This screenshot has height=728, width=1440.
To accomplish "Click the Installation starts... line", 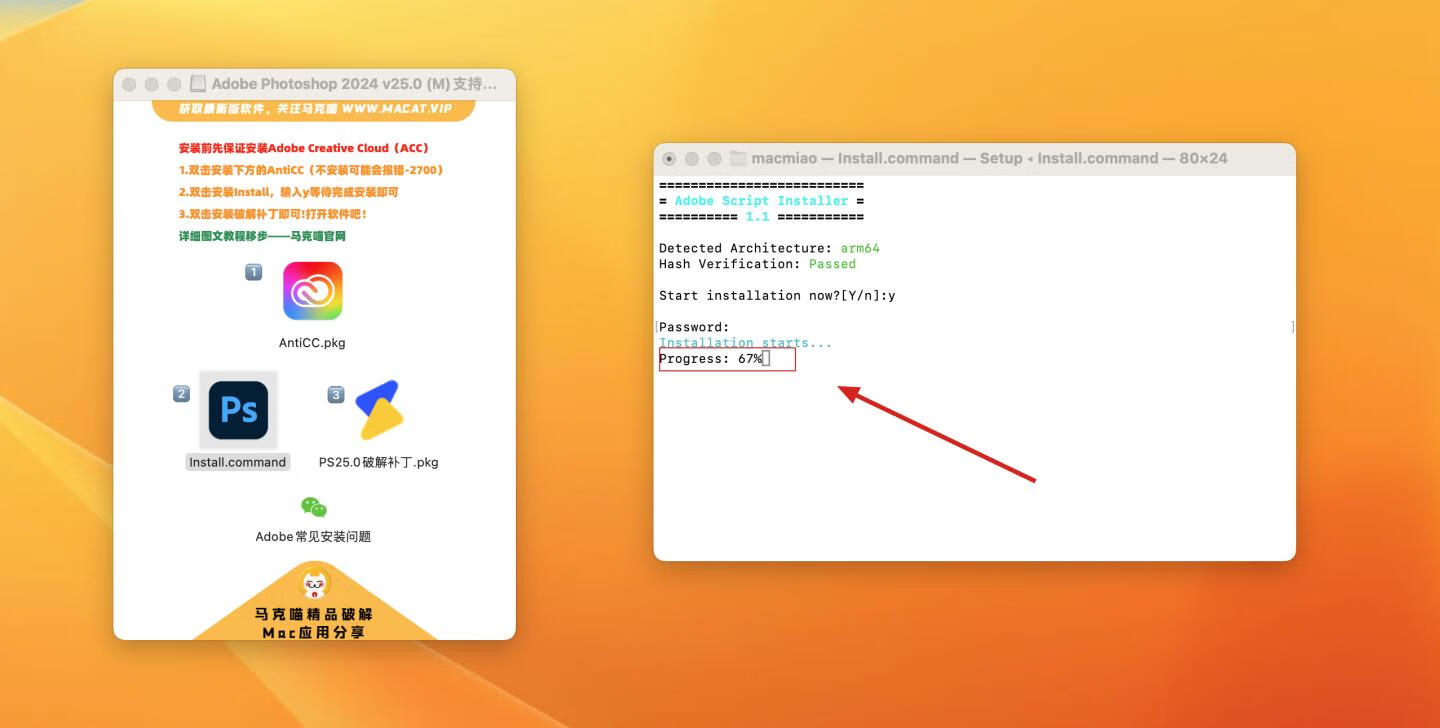I will click(x=745, y=343).
